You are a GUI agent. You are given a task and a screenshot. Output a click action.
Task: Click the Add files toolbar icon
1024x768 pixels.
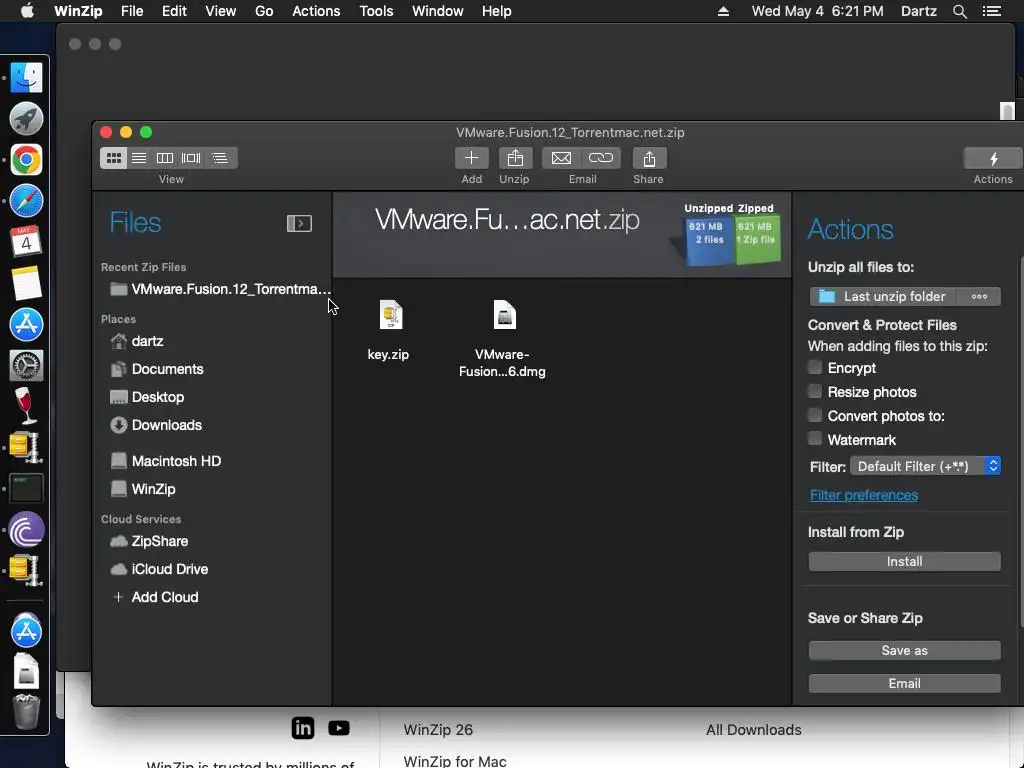472,158
